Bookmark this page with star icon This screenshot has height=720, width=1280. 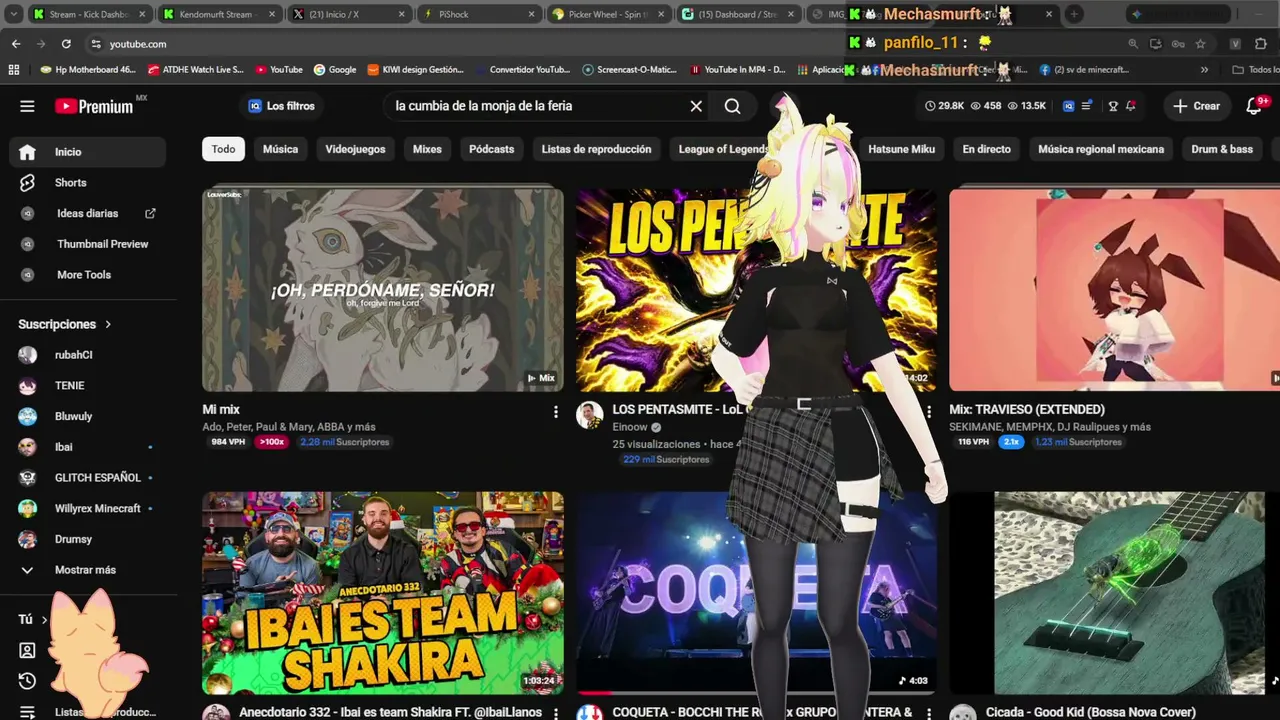pyautogui.click(x=1200, y=44)
